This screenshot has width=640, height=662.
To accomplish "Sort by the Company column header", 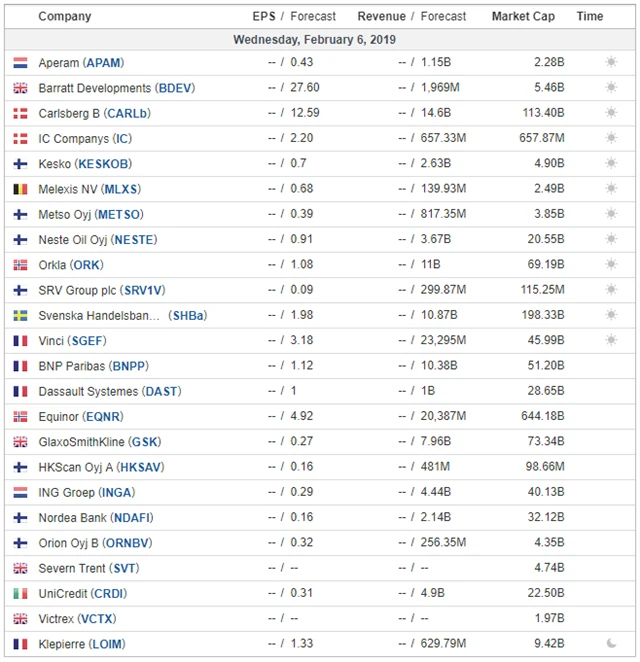I will pyautogui.click(x=64, y=16).
